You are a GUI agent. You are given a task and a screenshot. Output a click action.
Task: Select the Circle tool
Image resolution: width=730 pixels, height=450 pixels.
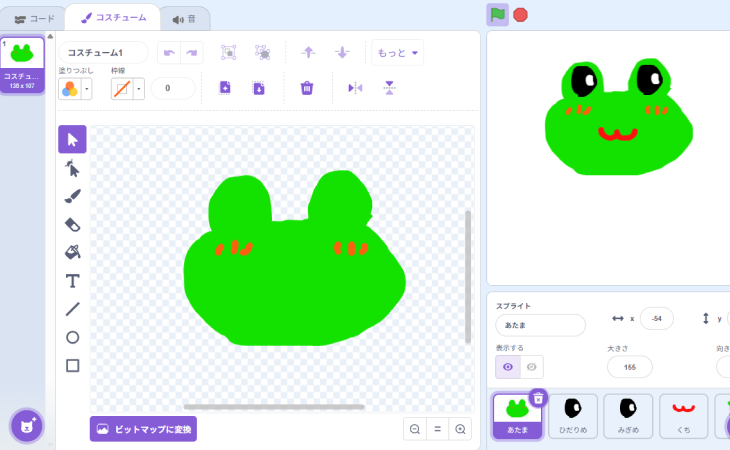[72, 337]
